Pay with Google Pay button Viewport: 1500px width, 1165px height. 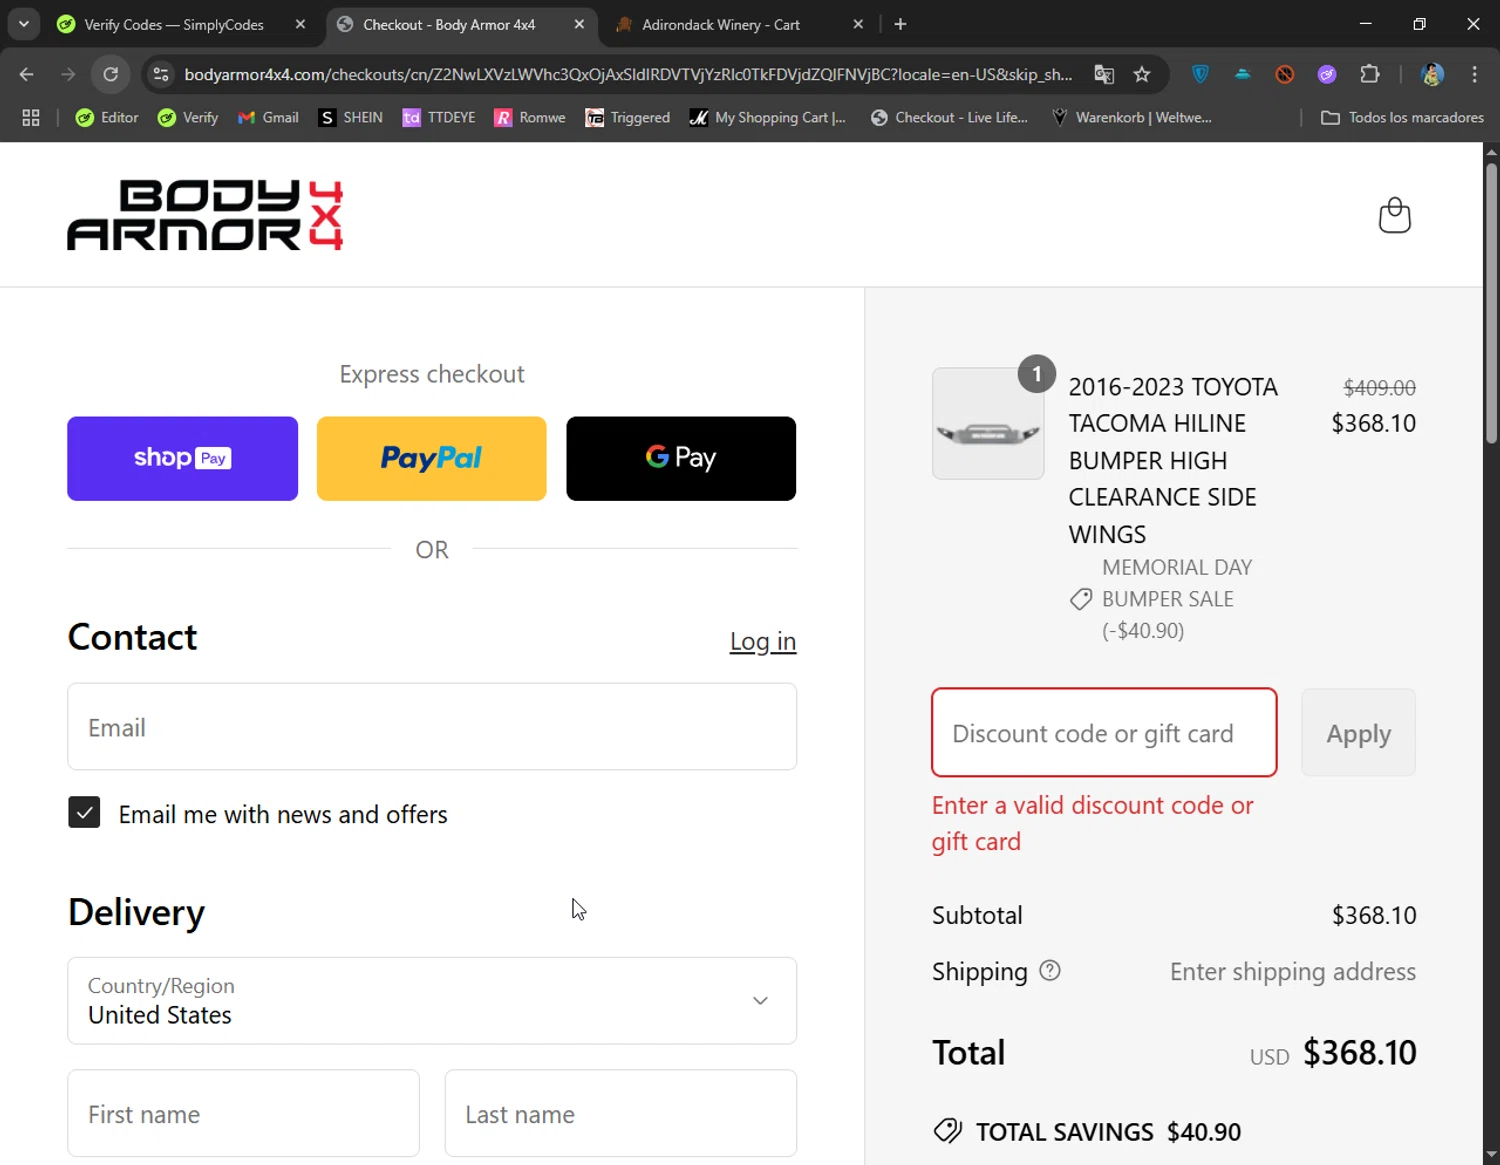(681, 458)
